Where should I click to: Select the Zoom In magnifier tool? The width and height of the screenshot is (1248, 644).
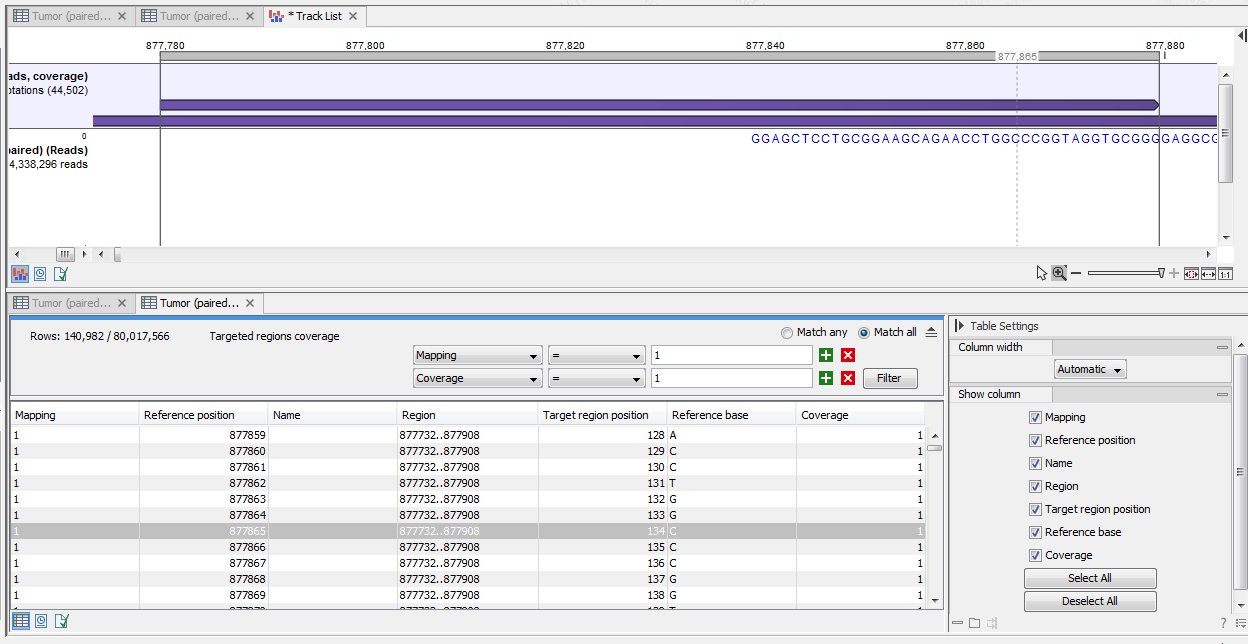pos(1058,273)
